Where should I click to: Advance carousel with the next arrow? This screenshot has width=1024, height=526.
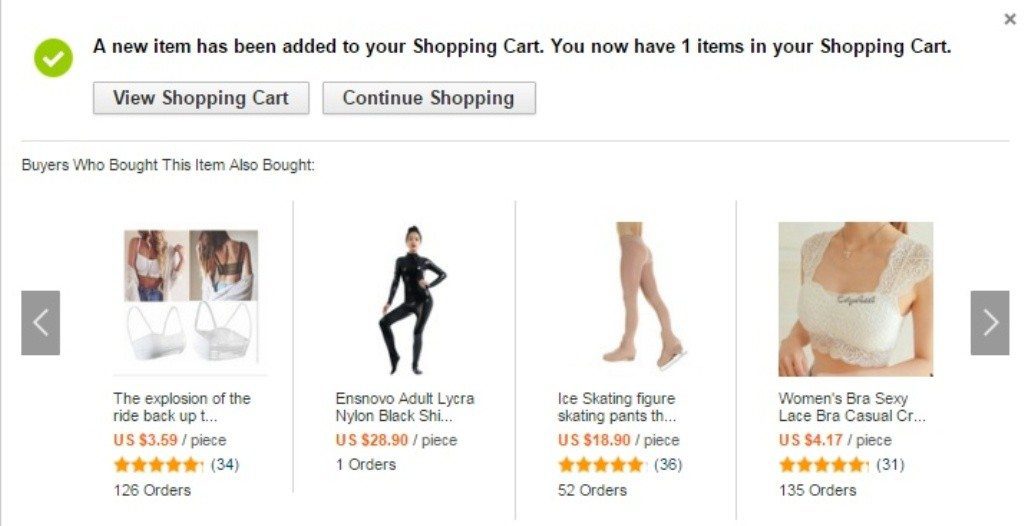989,322
